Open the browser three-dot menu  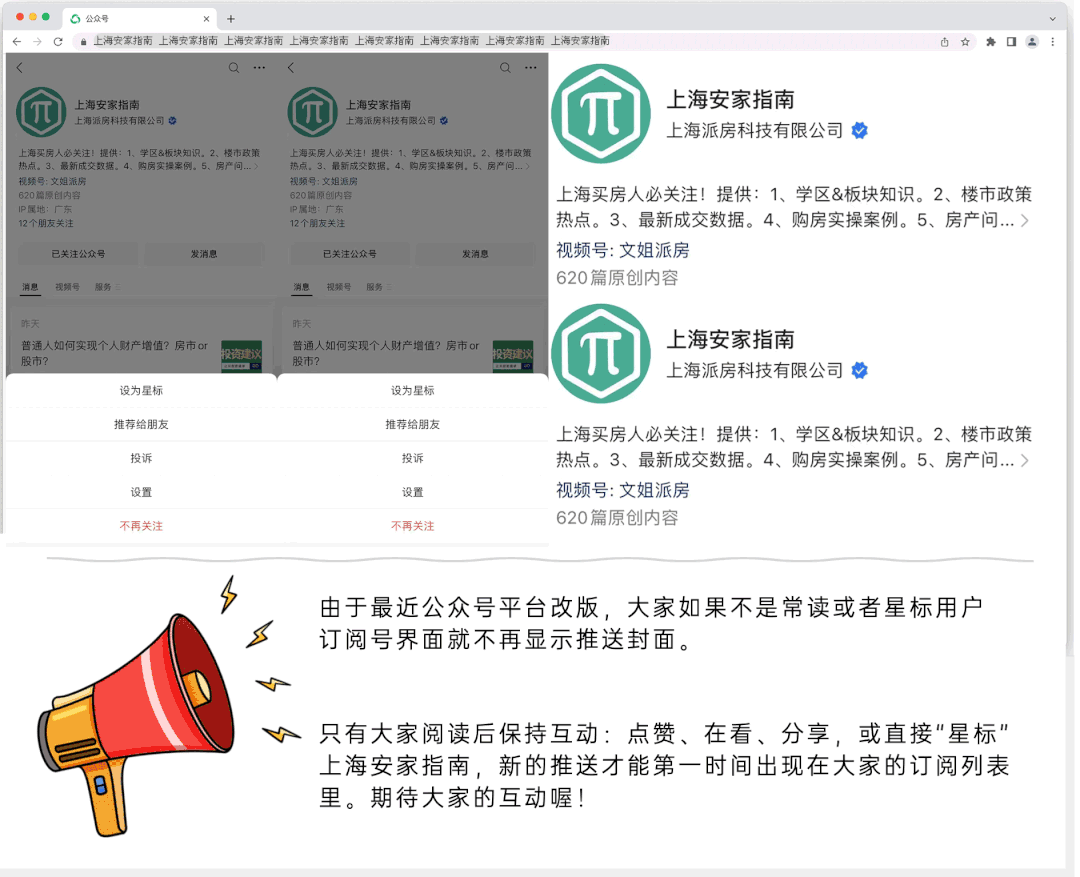pos(1052,42)
